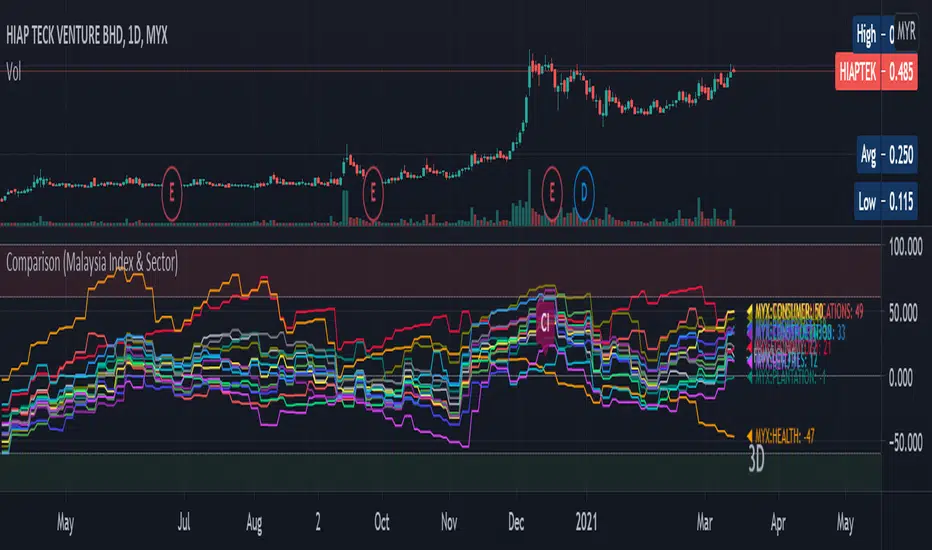Open the blue dividend D marker
Viewport: 932px width, 550px height.
tap(584, 193)
